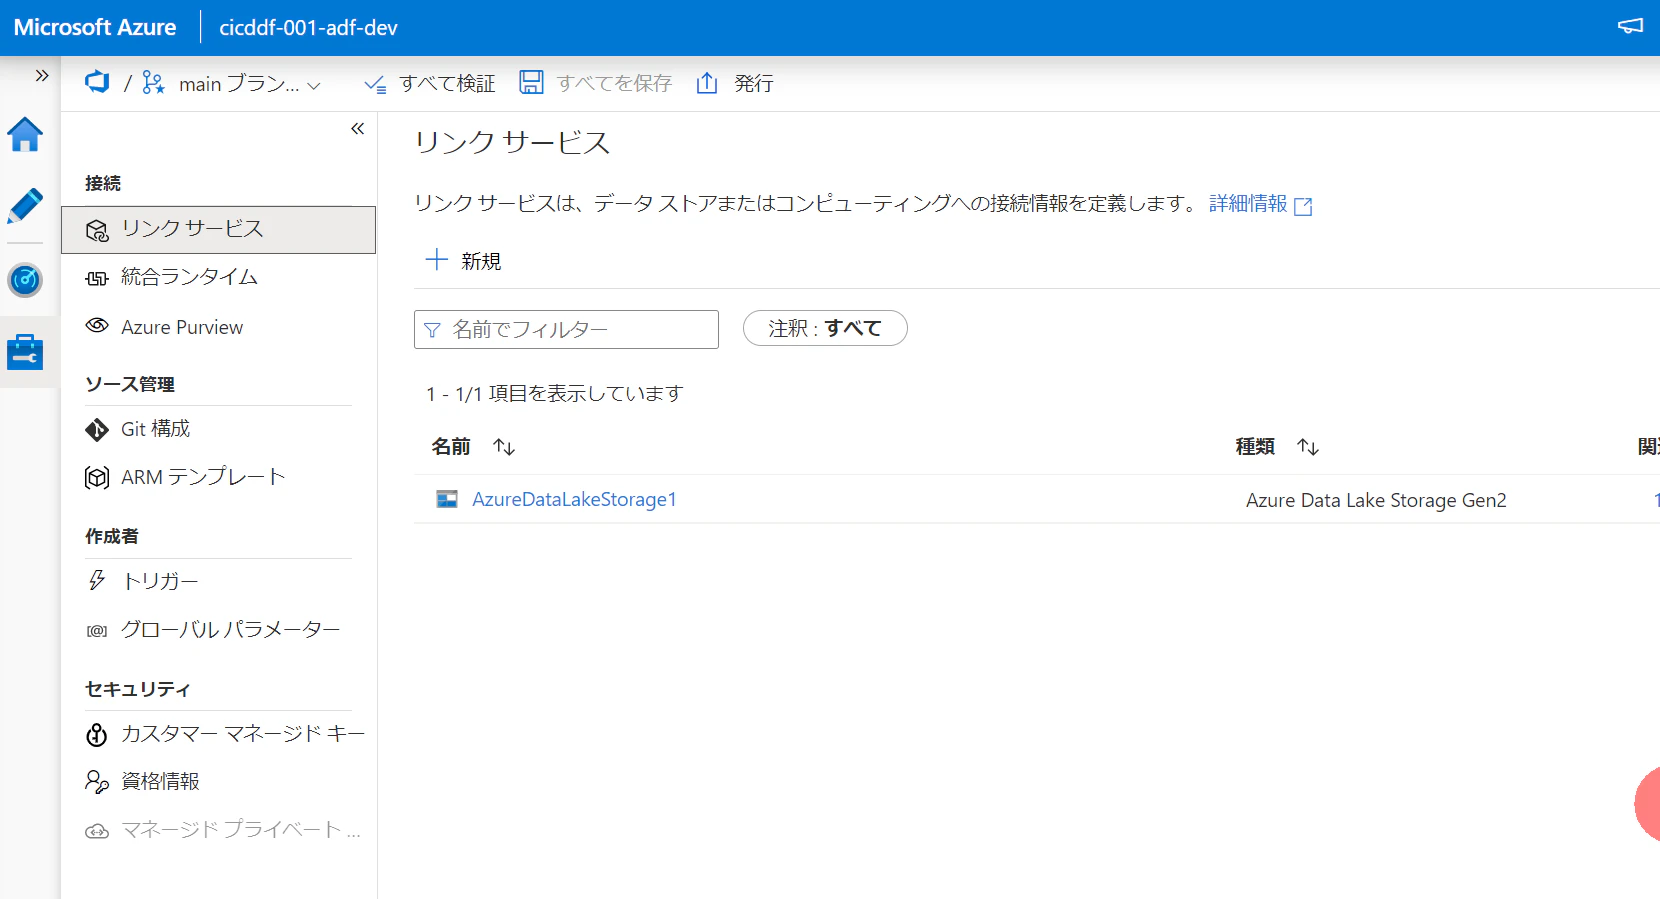The height and width of the screenshot is (899, 1660).
Task: Expand the left navigation rail chevrons
Action: (x=42, y=75)
